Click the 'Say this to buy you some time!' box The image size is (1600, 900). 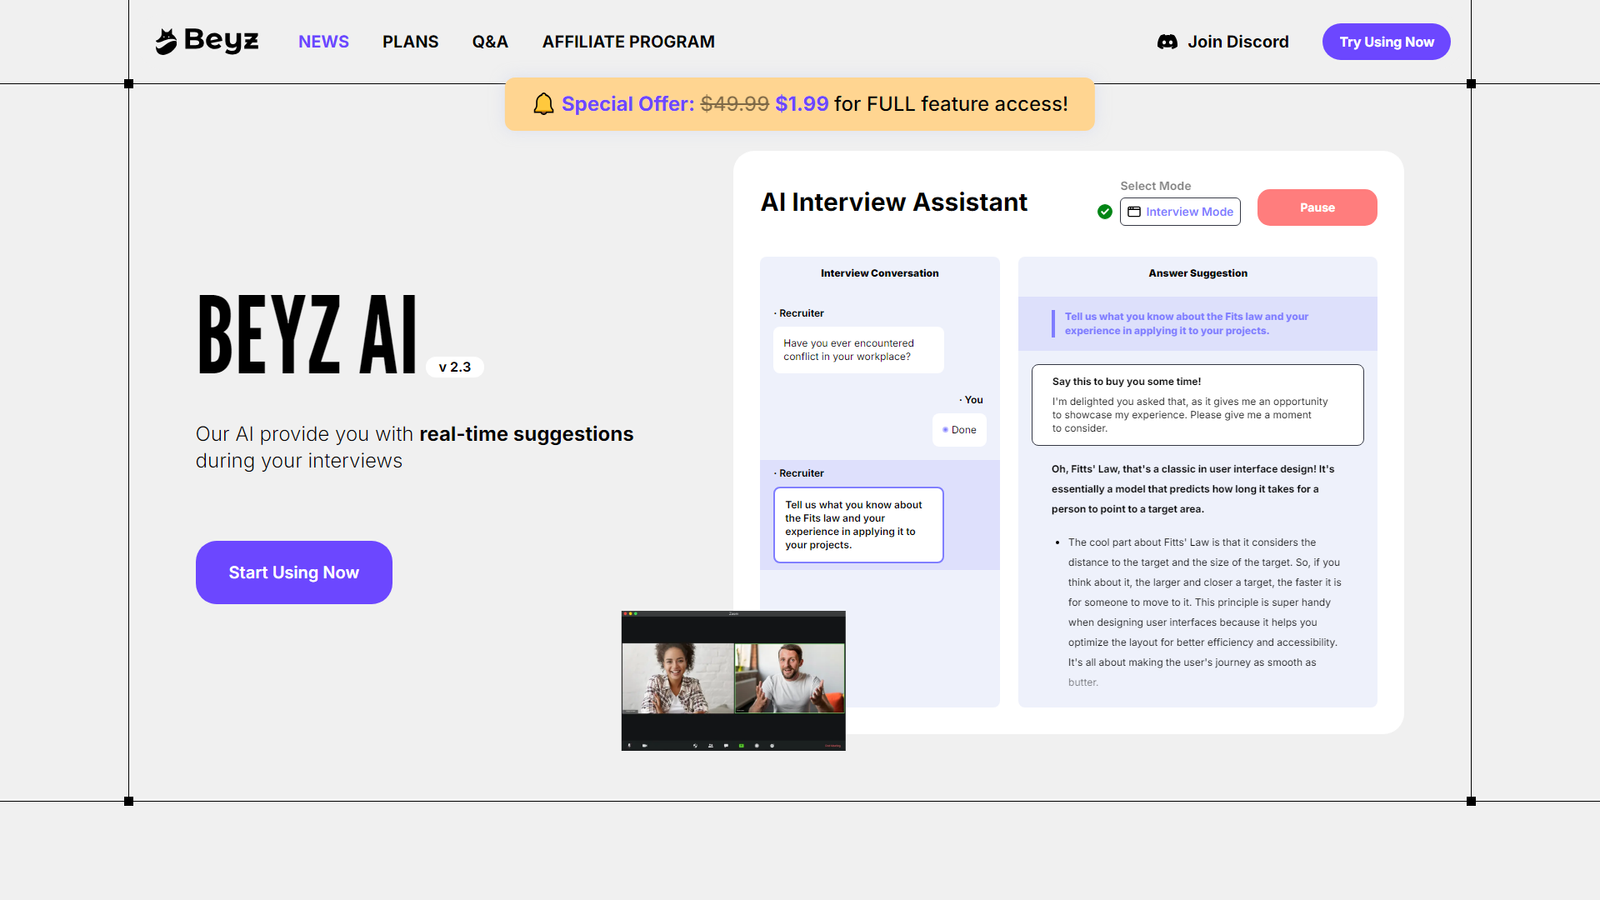[x=1198, y=405]
